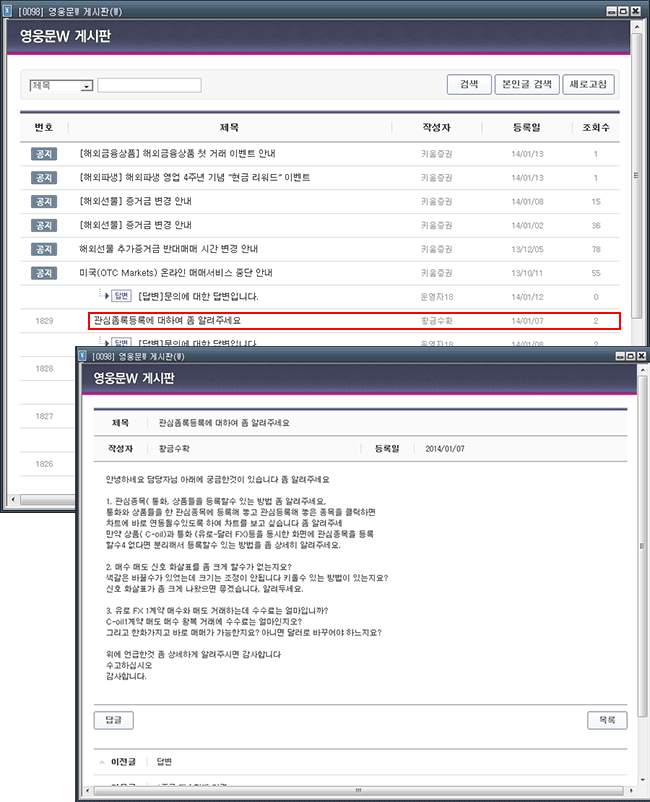
Task: Click date 14/01/07 in the list
Action: 527,321
